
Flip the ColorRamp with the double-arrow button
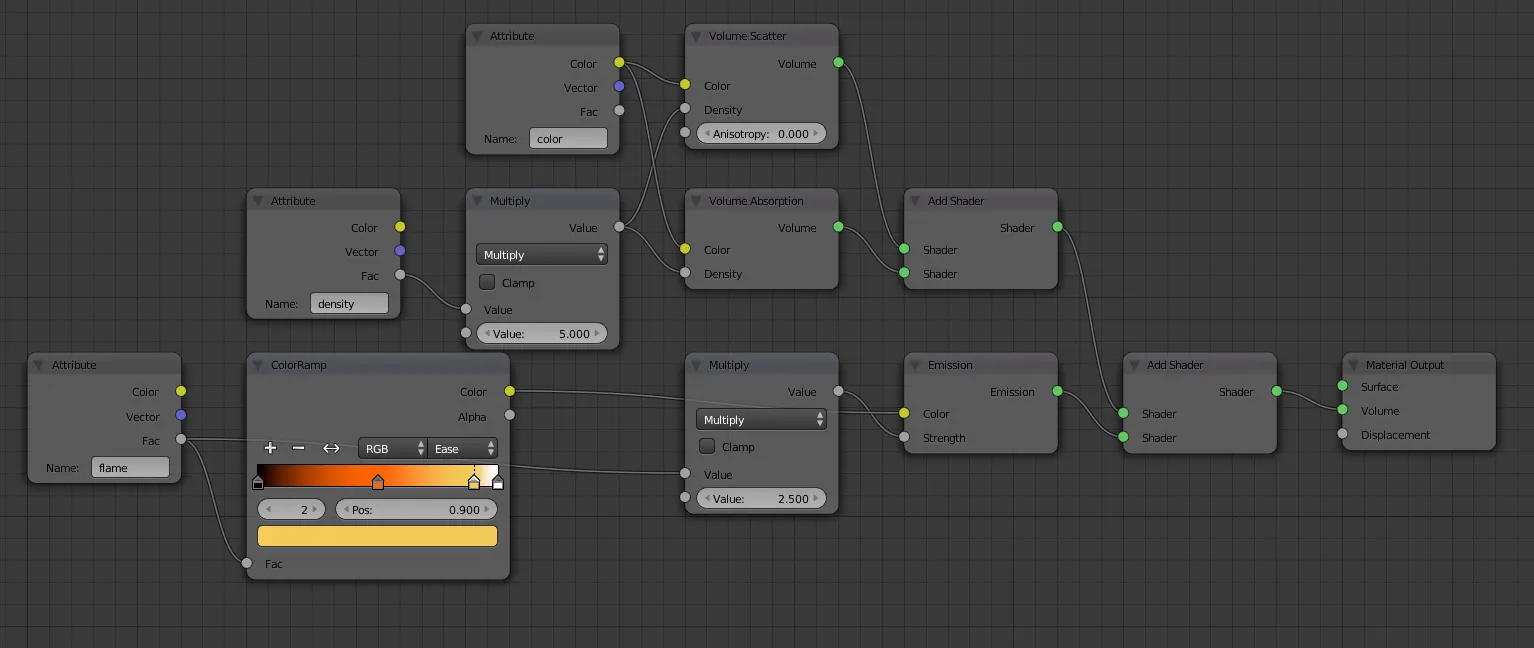tap(331, 448)
